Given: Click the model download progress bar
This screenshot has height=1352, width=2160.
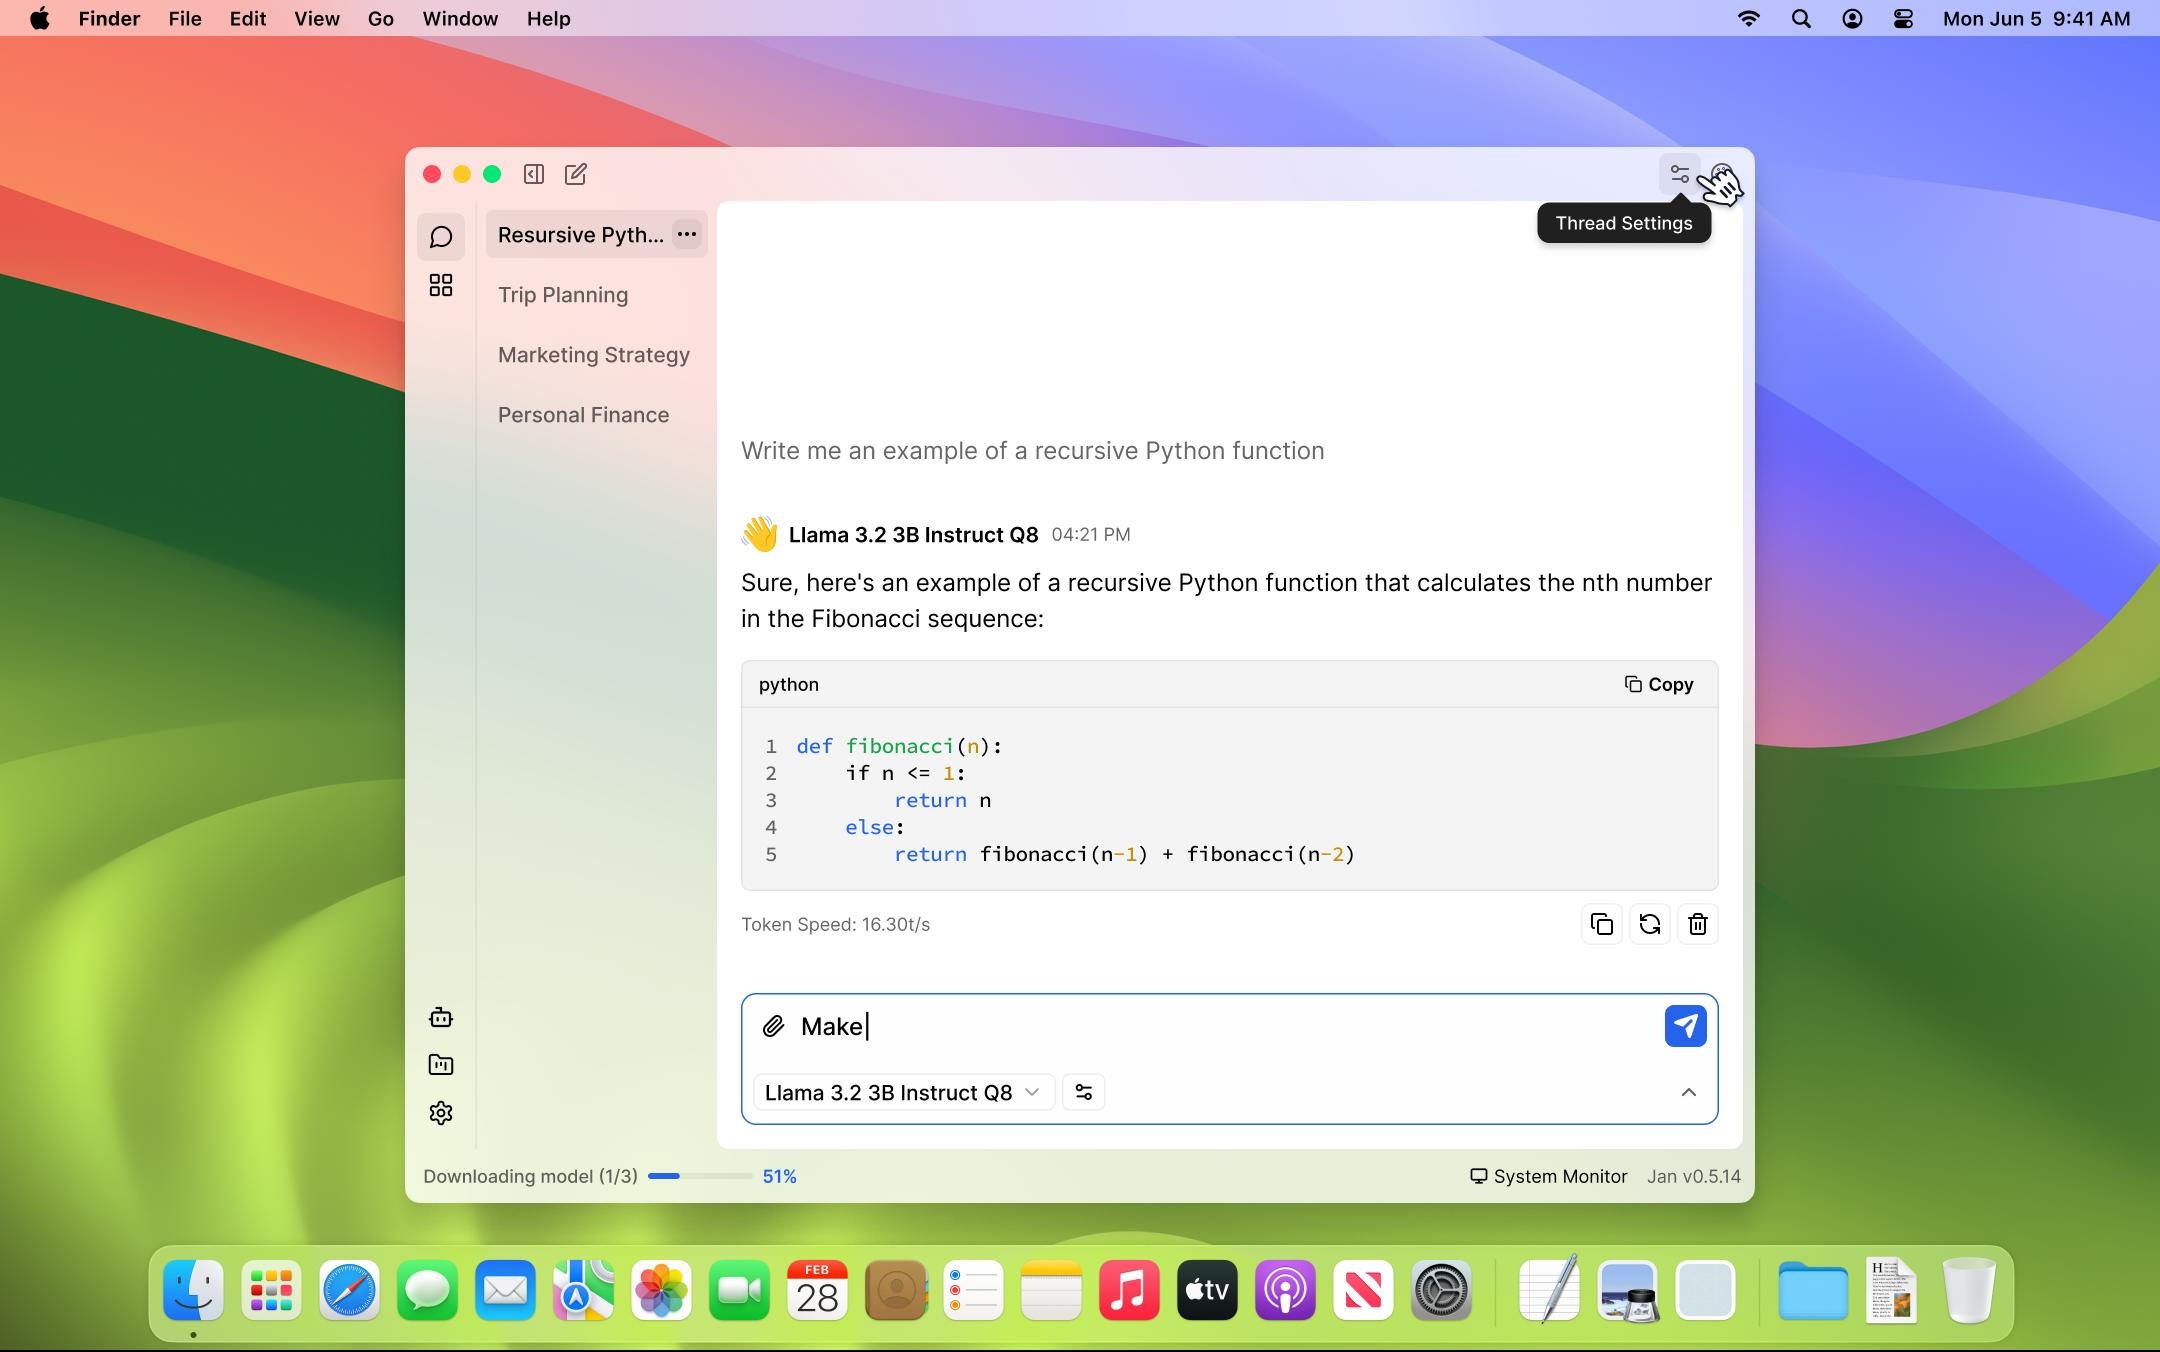Looking at the screenshot, I should [x=700, y=1176].
